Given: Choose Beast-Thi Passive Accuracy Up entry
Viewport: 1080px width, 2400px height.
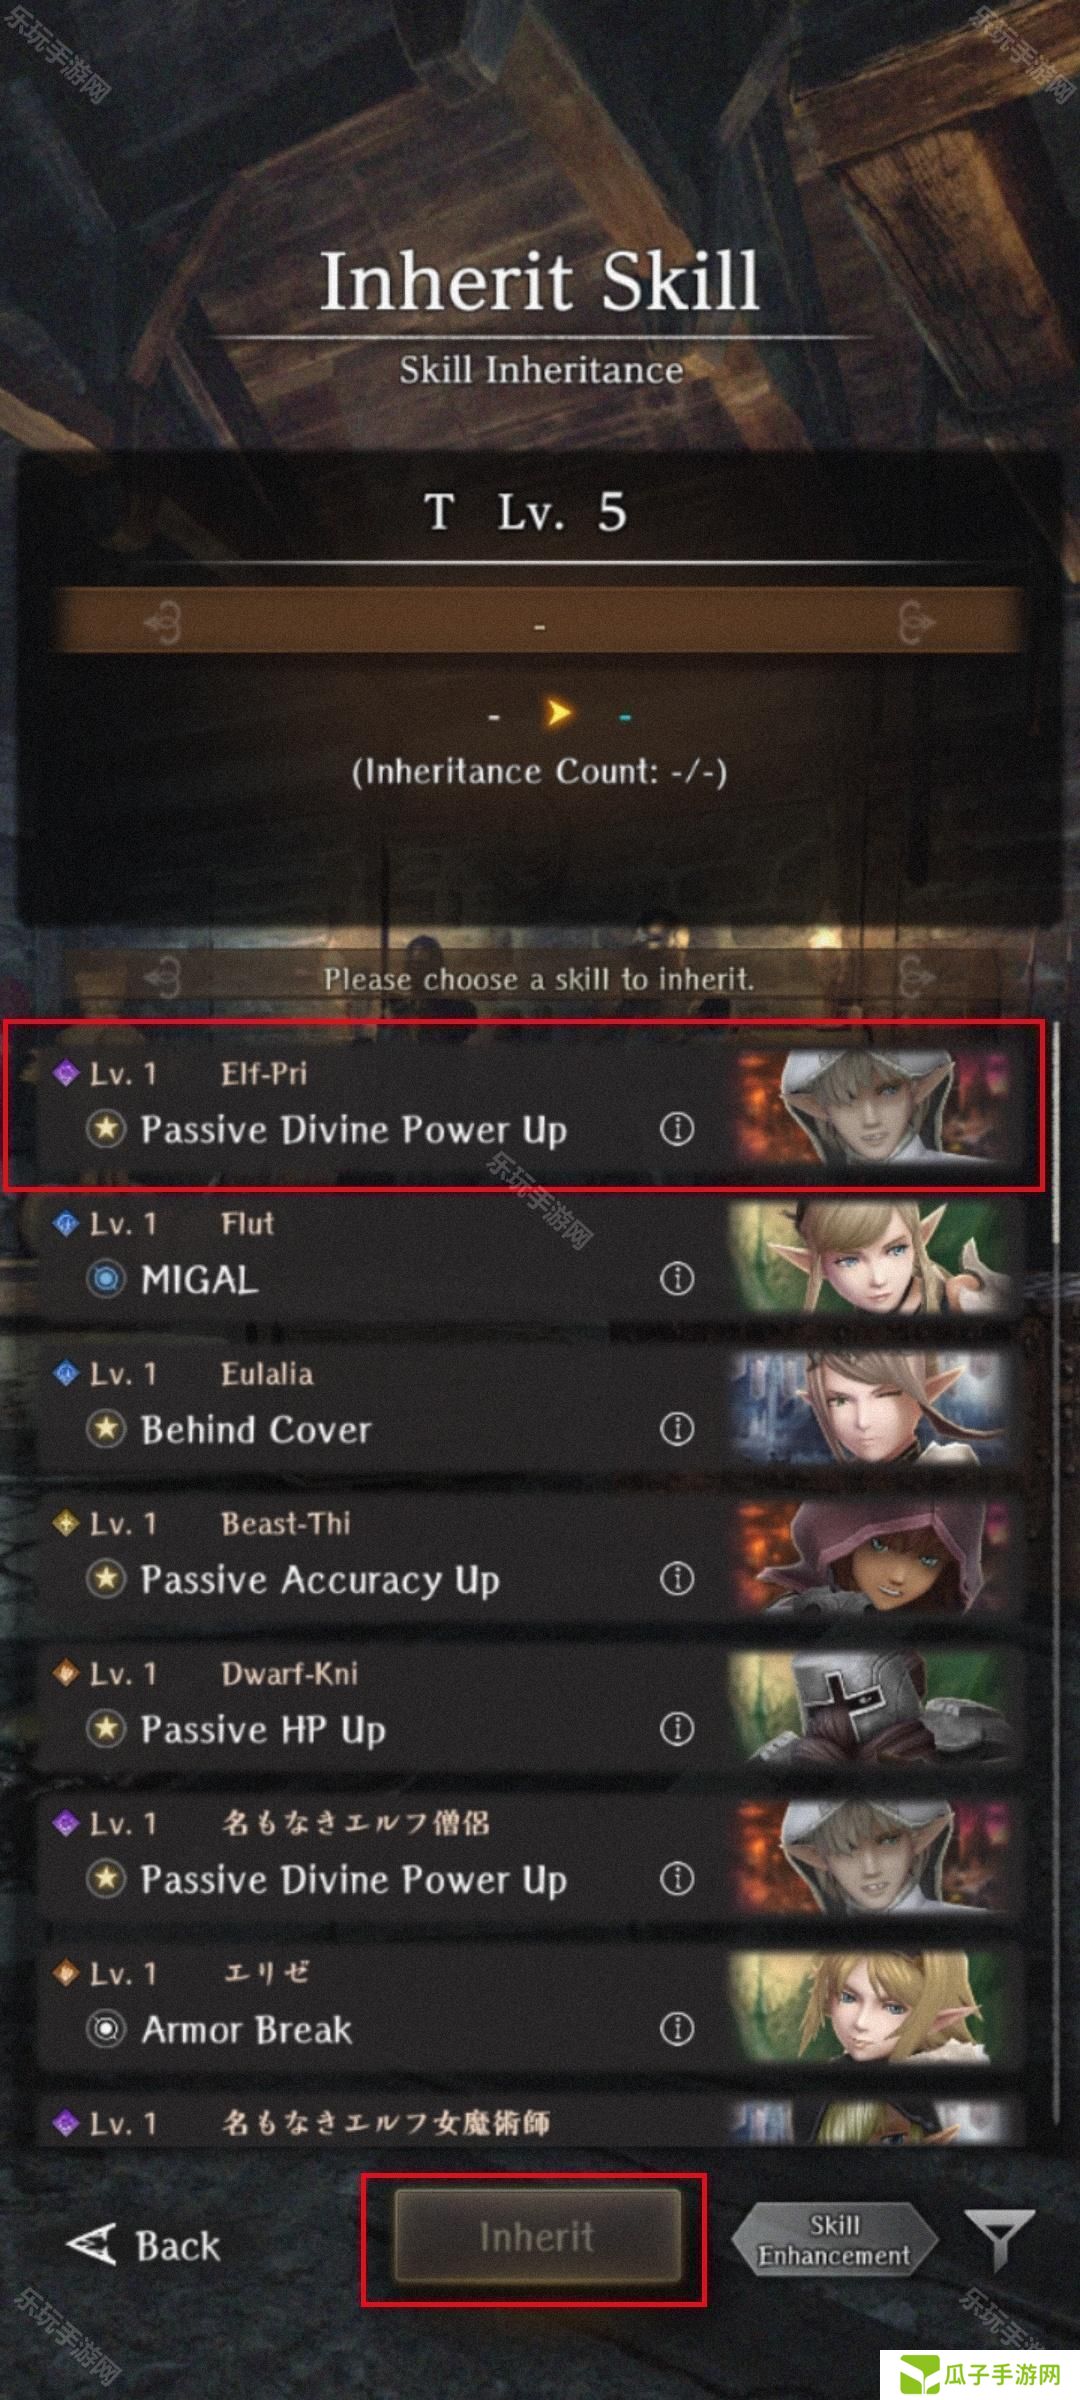Looking at the screenshot, I should 530,1555.
